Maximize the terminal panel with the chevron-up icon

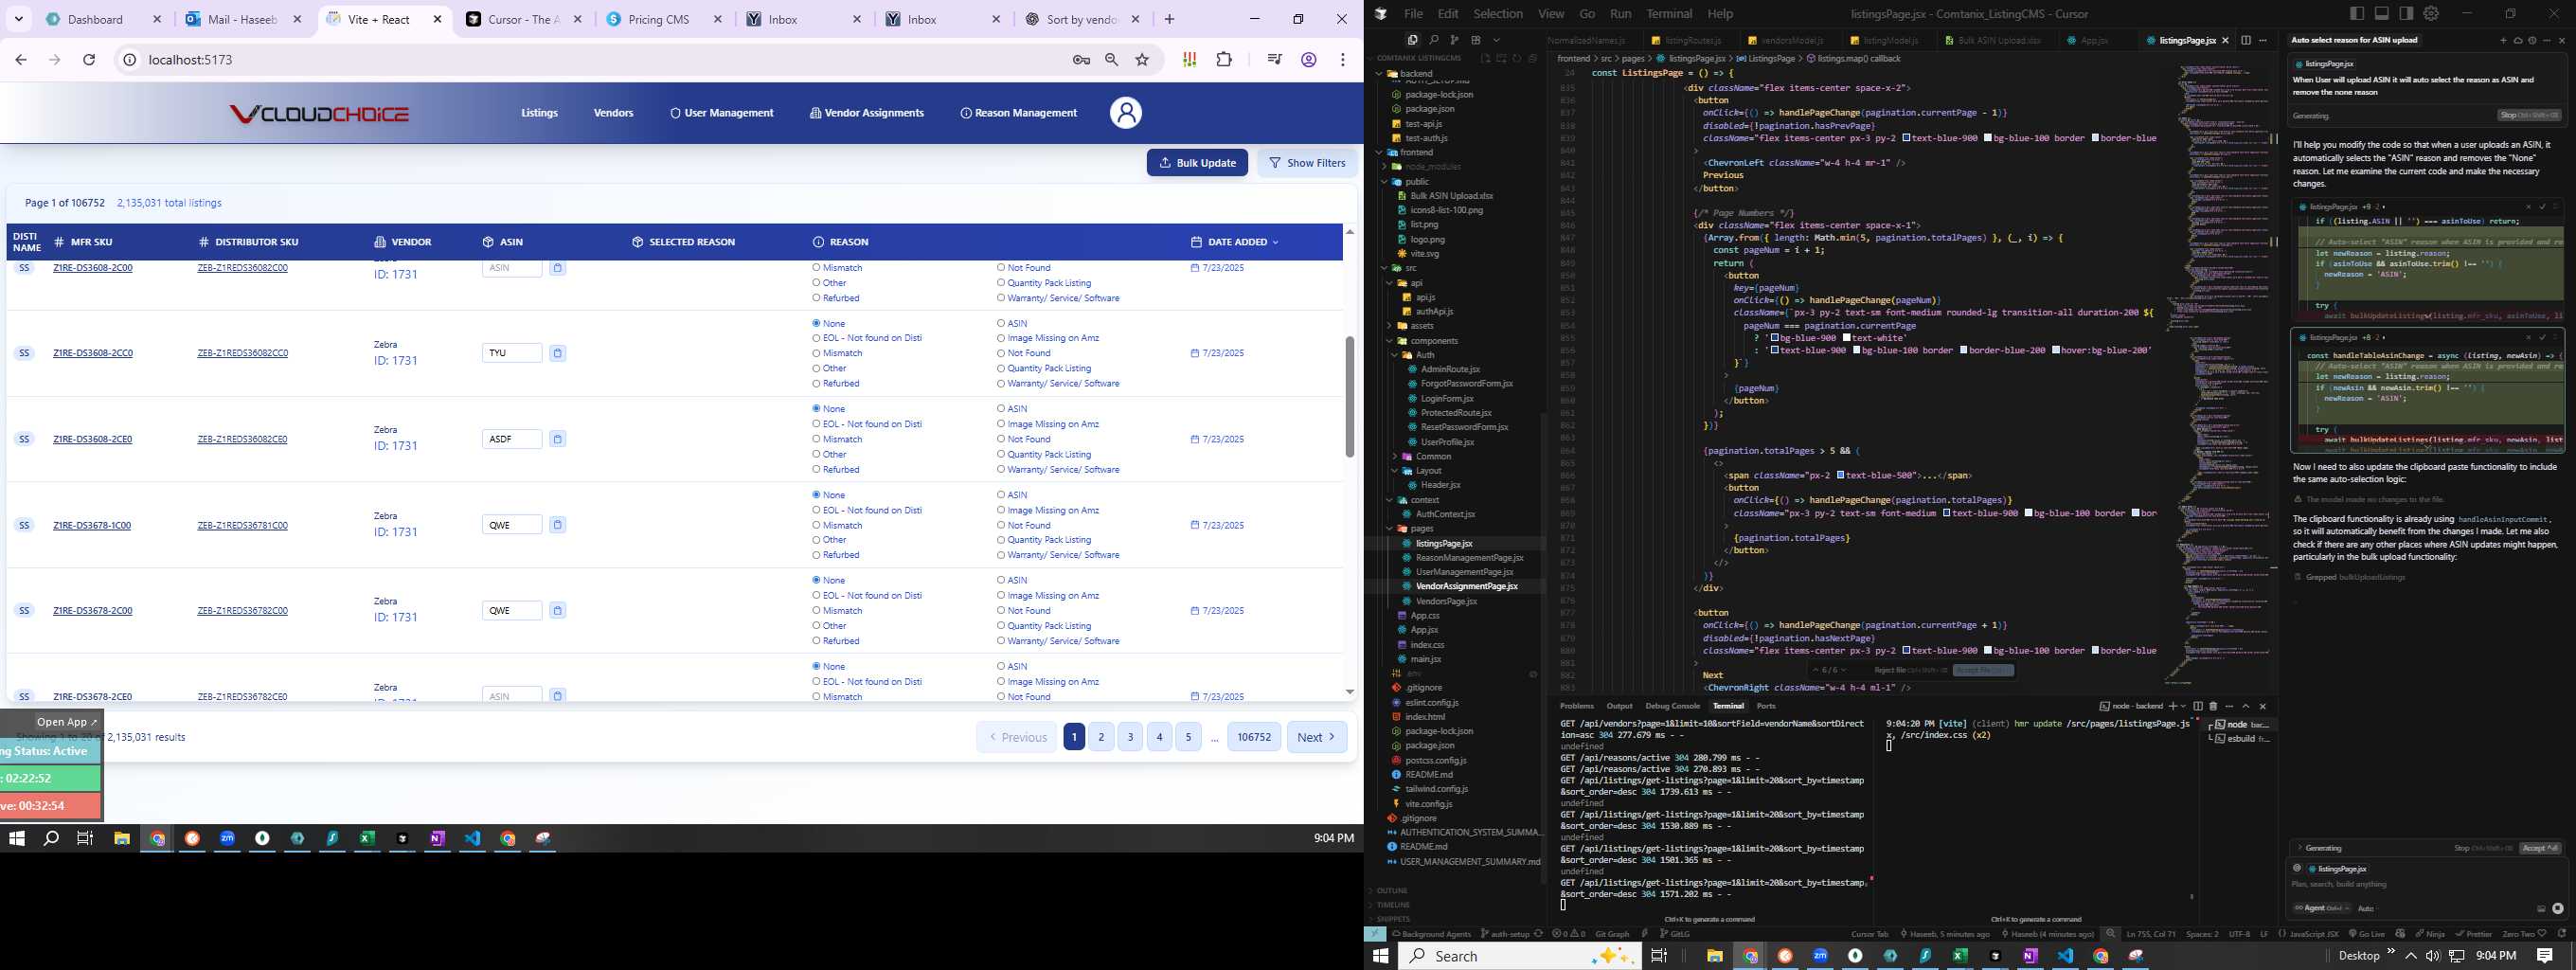coord(2246,706)
